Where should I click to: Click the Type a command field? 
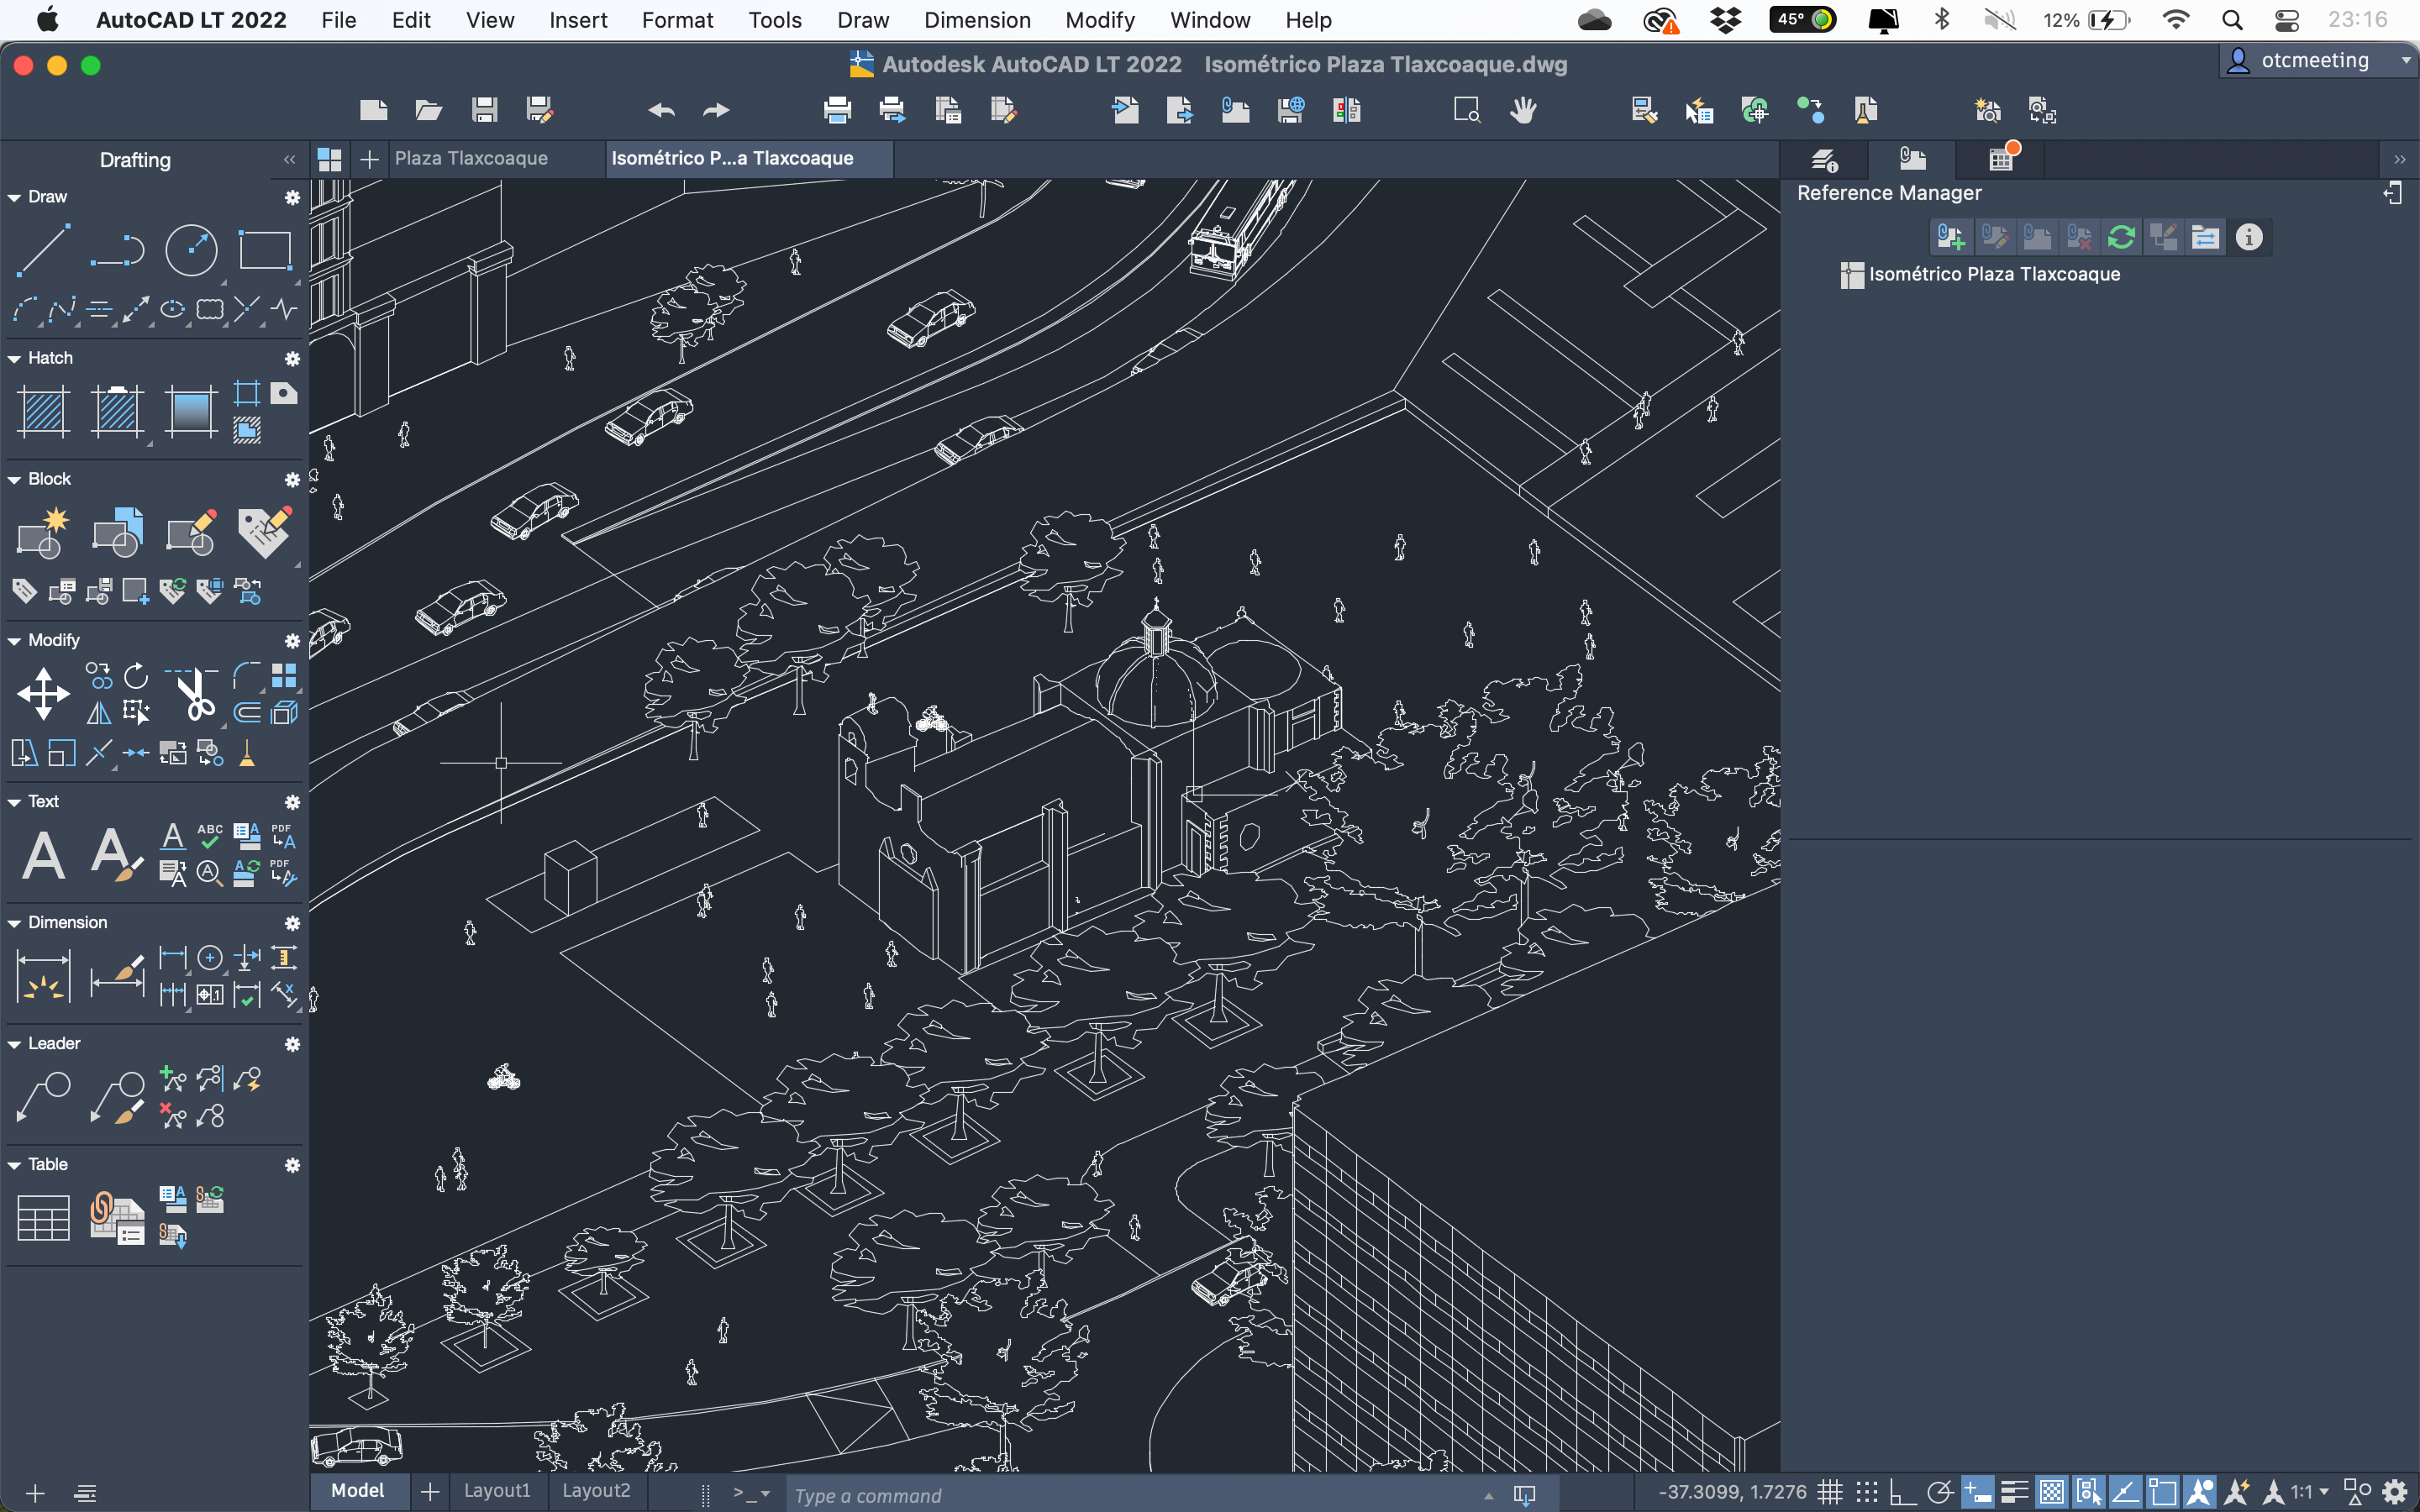click(1130, 1495)
